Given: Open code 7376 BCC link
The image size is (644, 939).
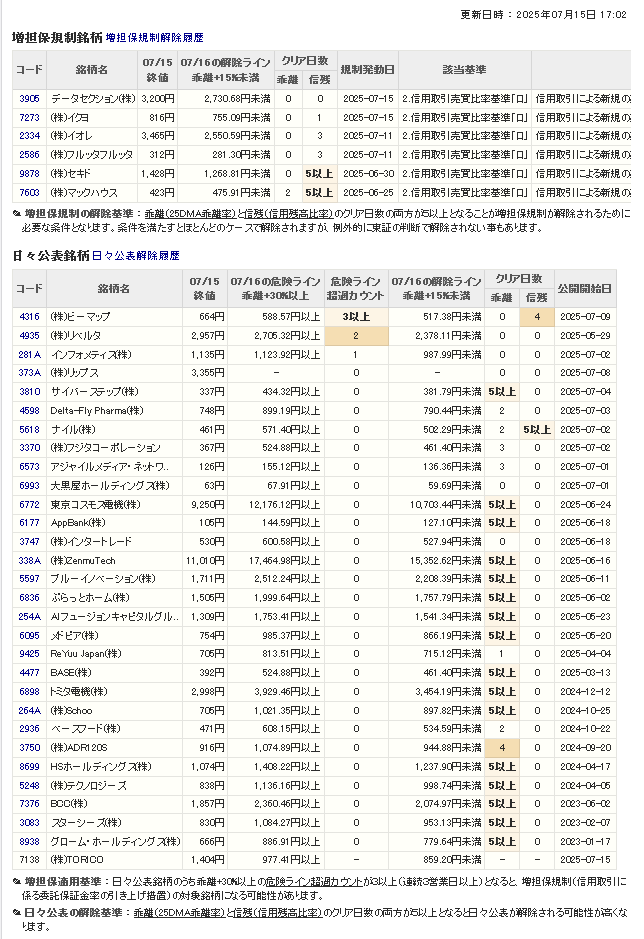Looking at the screenshot, I should click(x=29, y=804).
